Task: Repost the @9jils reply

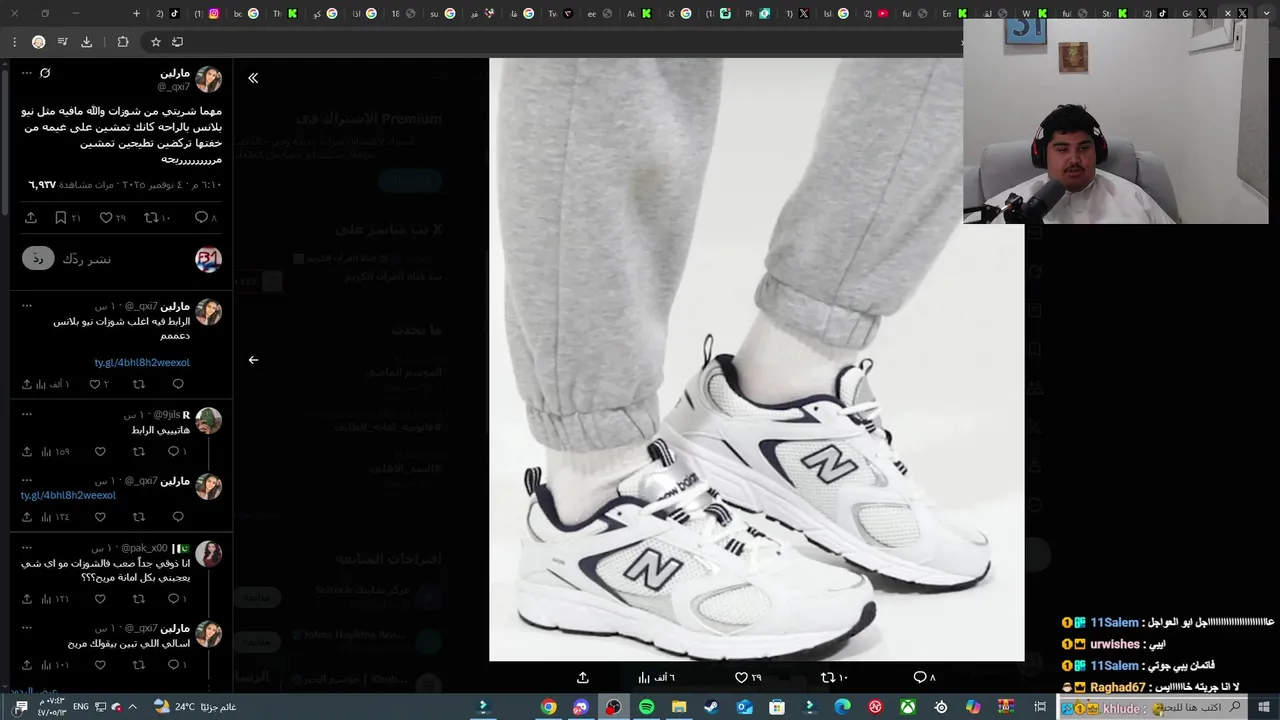Action: pyautogui.click(x=139, y=452)
